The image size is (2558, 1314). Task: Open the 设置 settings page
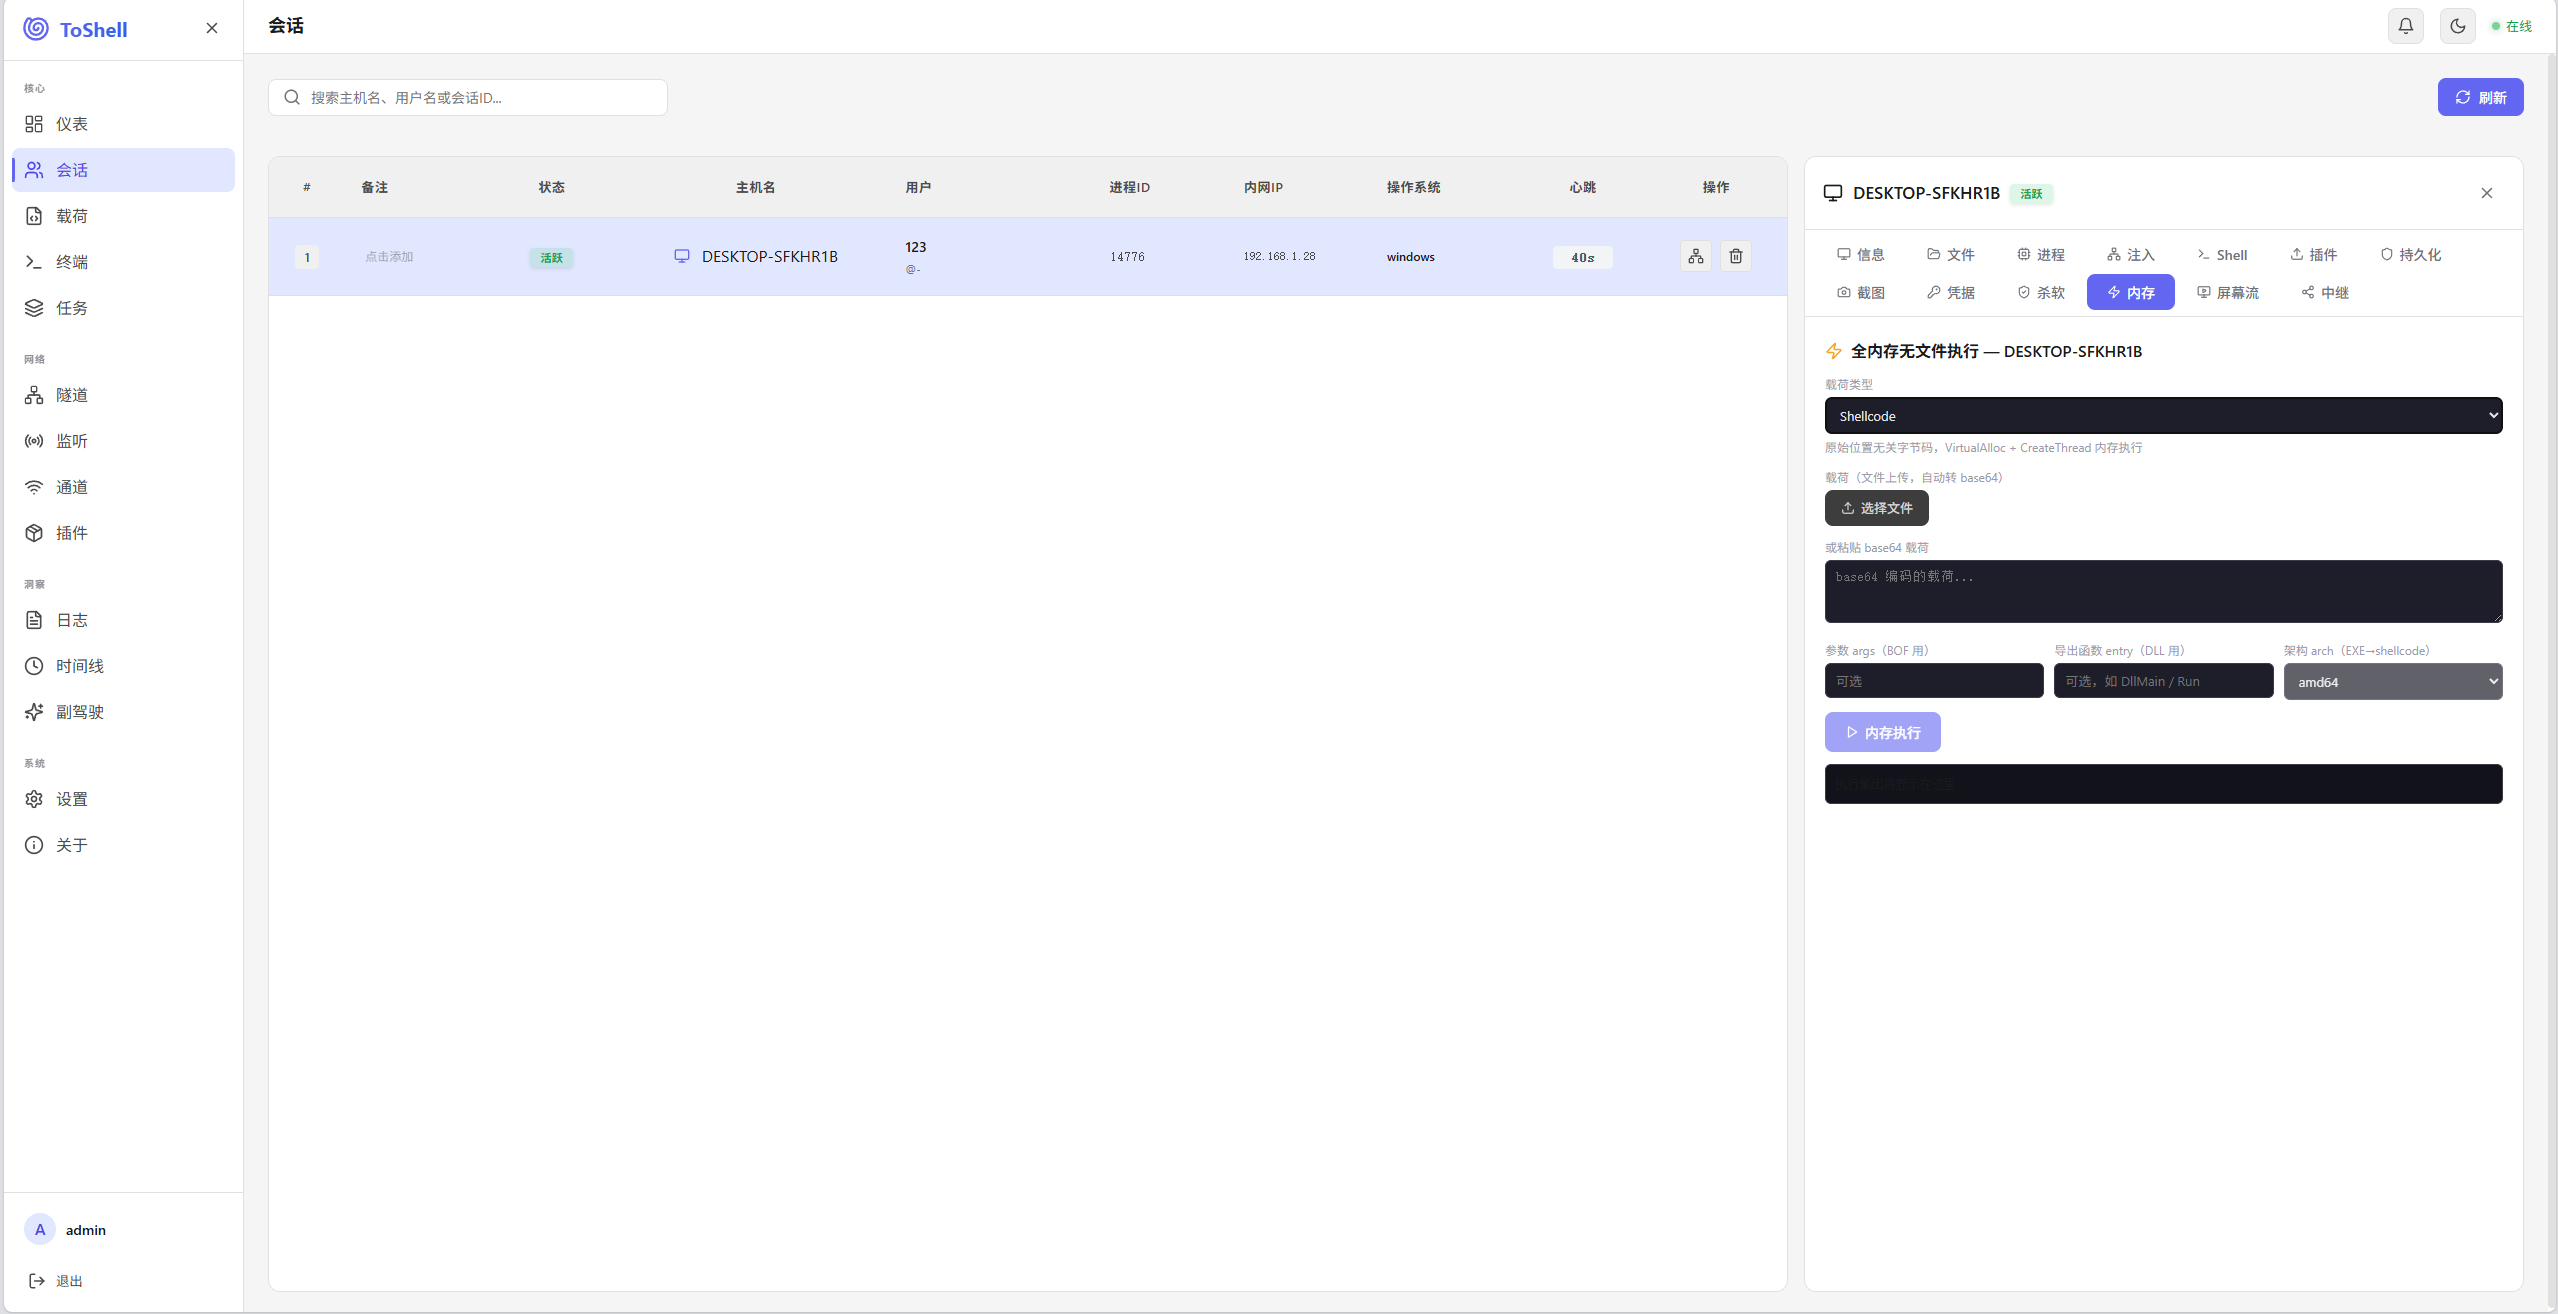pyautogui.click(x=123, y=799)
